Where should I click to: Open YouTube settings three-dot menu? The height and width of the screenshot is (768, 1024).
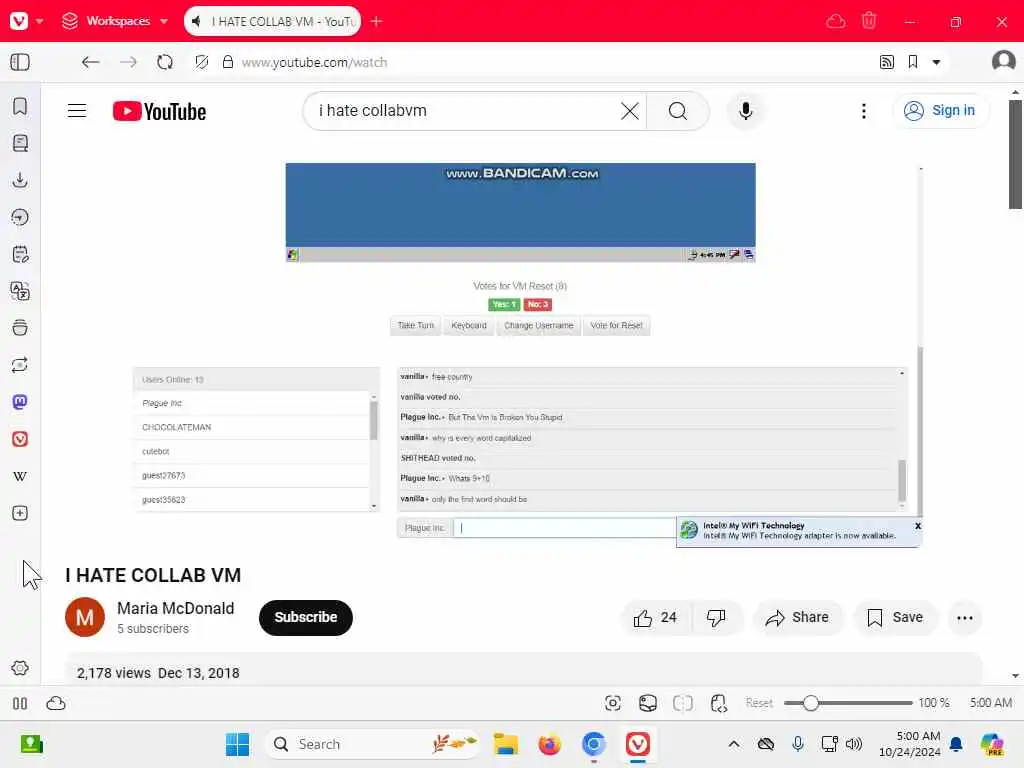coord(863,111)
